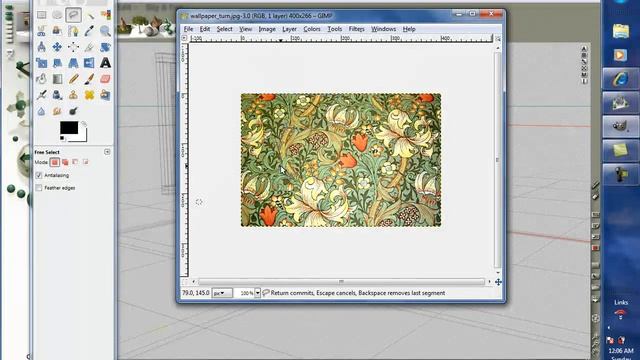Open the Windows menu
Image resolution: width=640 pixels, height=360 pixels.
383,29
